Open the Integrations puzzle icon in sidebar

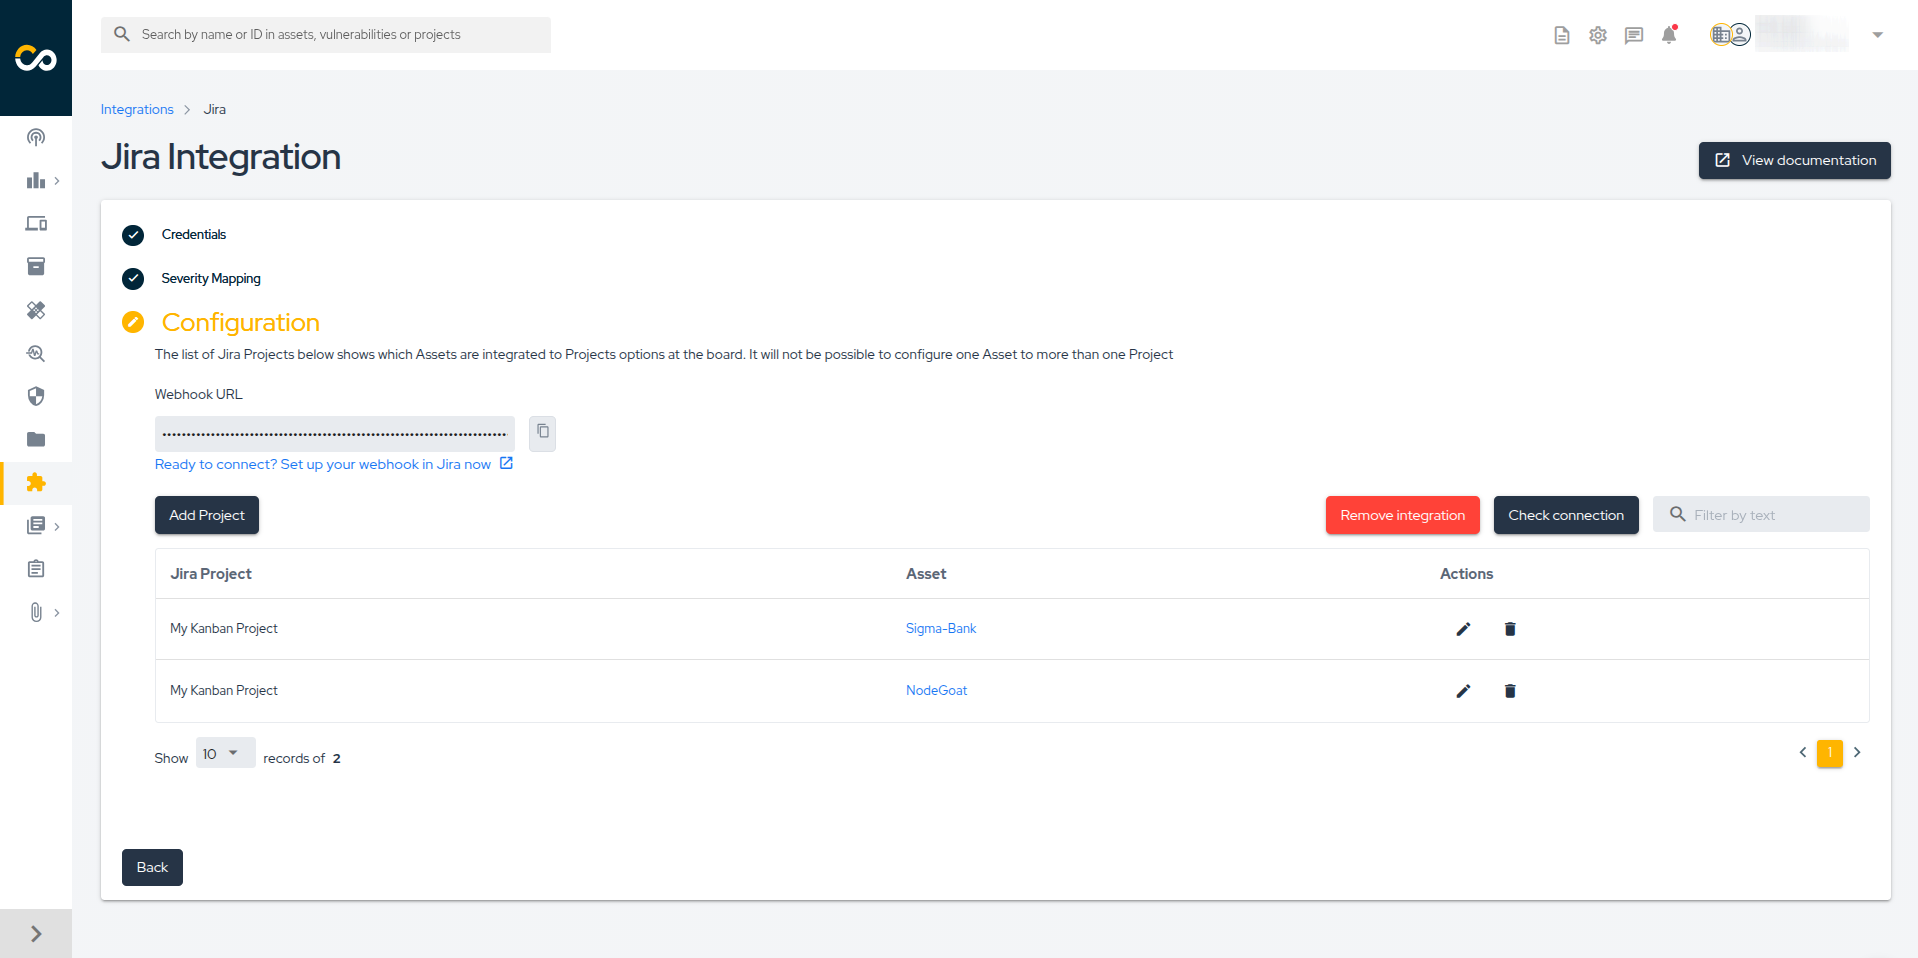(x=36, y=483)
